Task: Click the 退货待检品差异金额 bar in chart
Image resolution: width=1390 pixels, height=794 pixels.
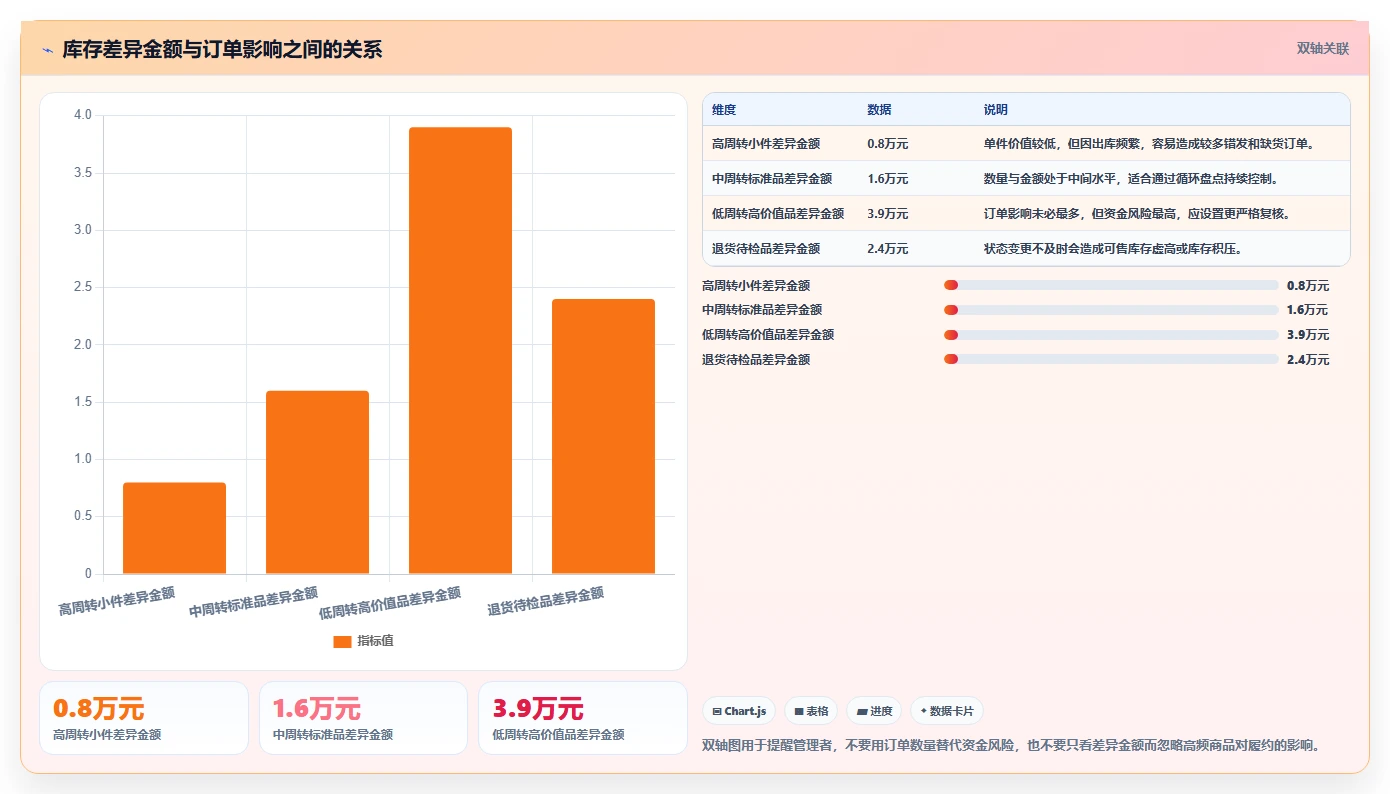Action: [x=603, y=436]
